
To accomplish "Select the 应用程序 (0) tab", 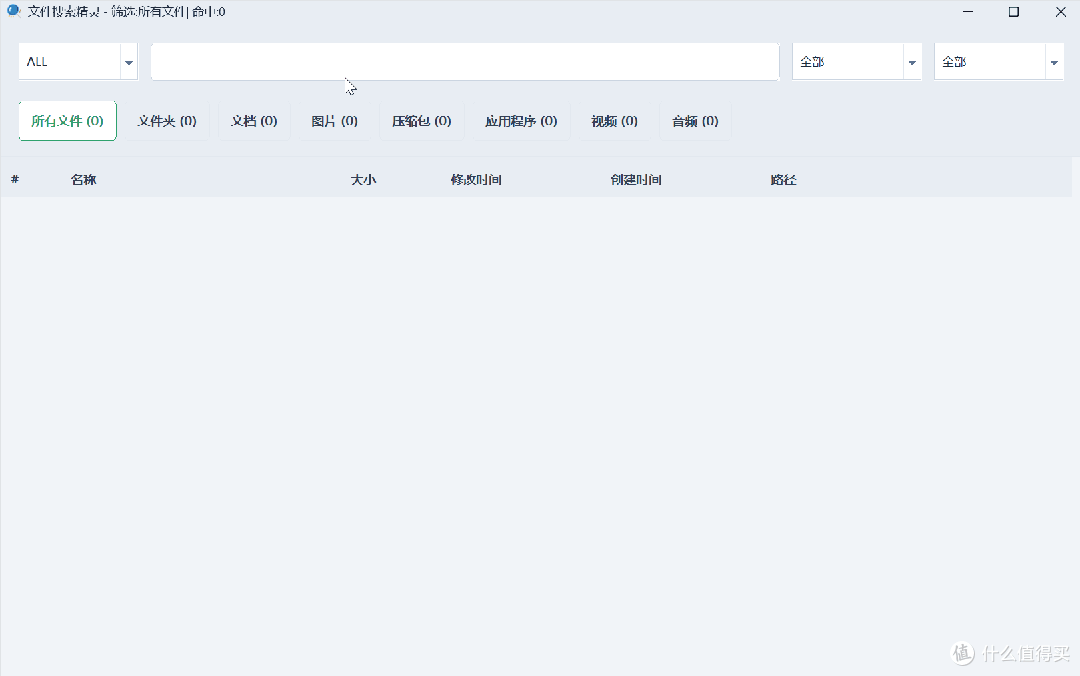I will pyautogui.click(x=521, y=121).
